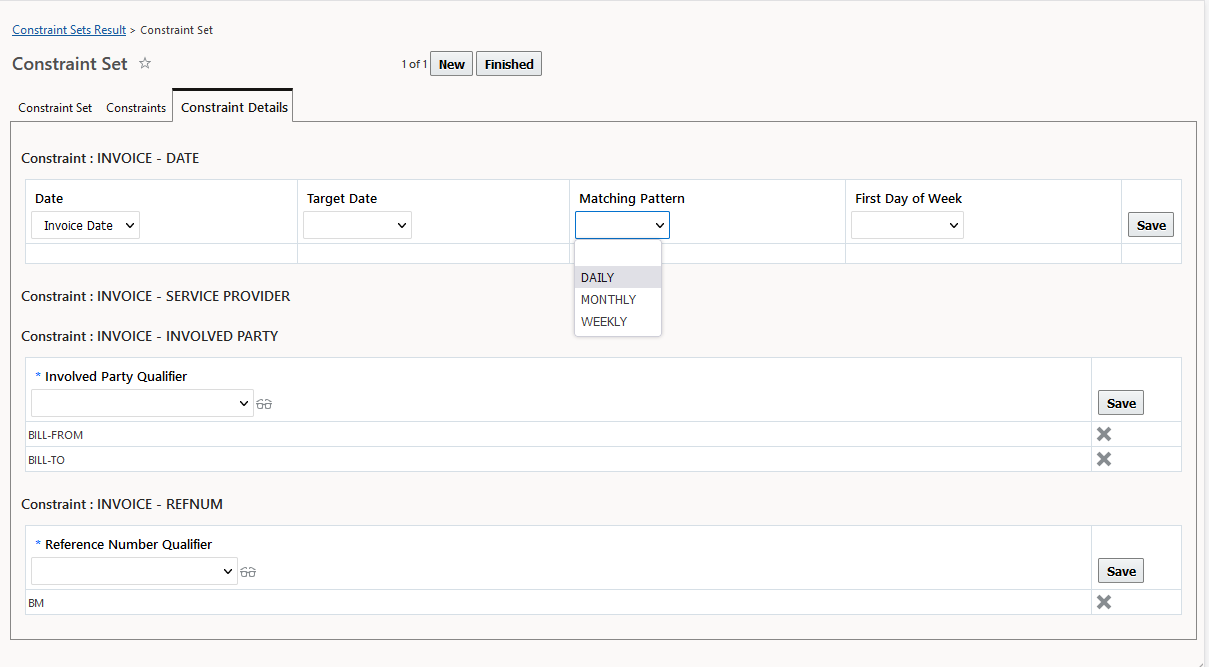1209x667 pixels.
Task: Expand the Target Date dropdown
Action: pos(357,226)
